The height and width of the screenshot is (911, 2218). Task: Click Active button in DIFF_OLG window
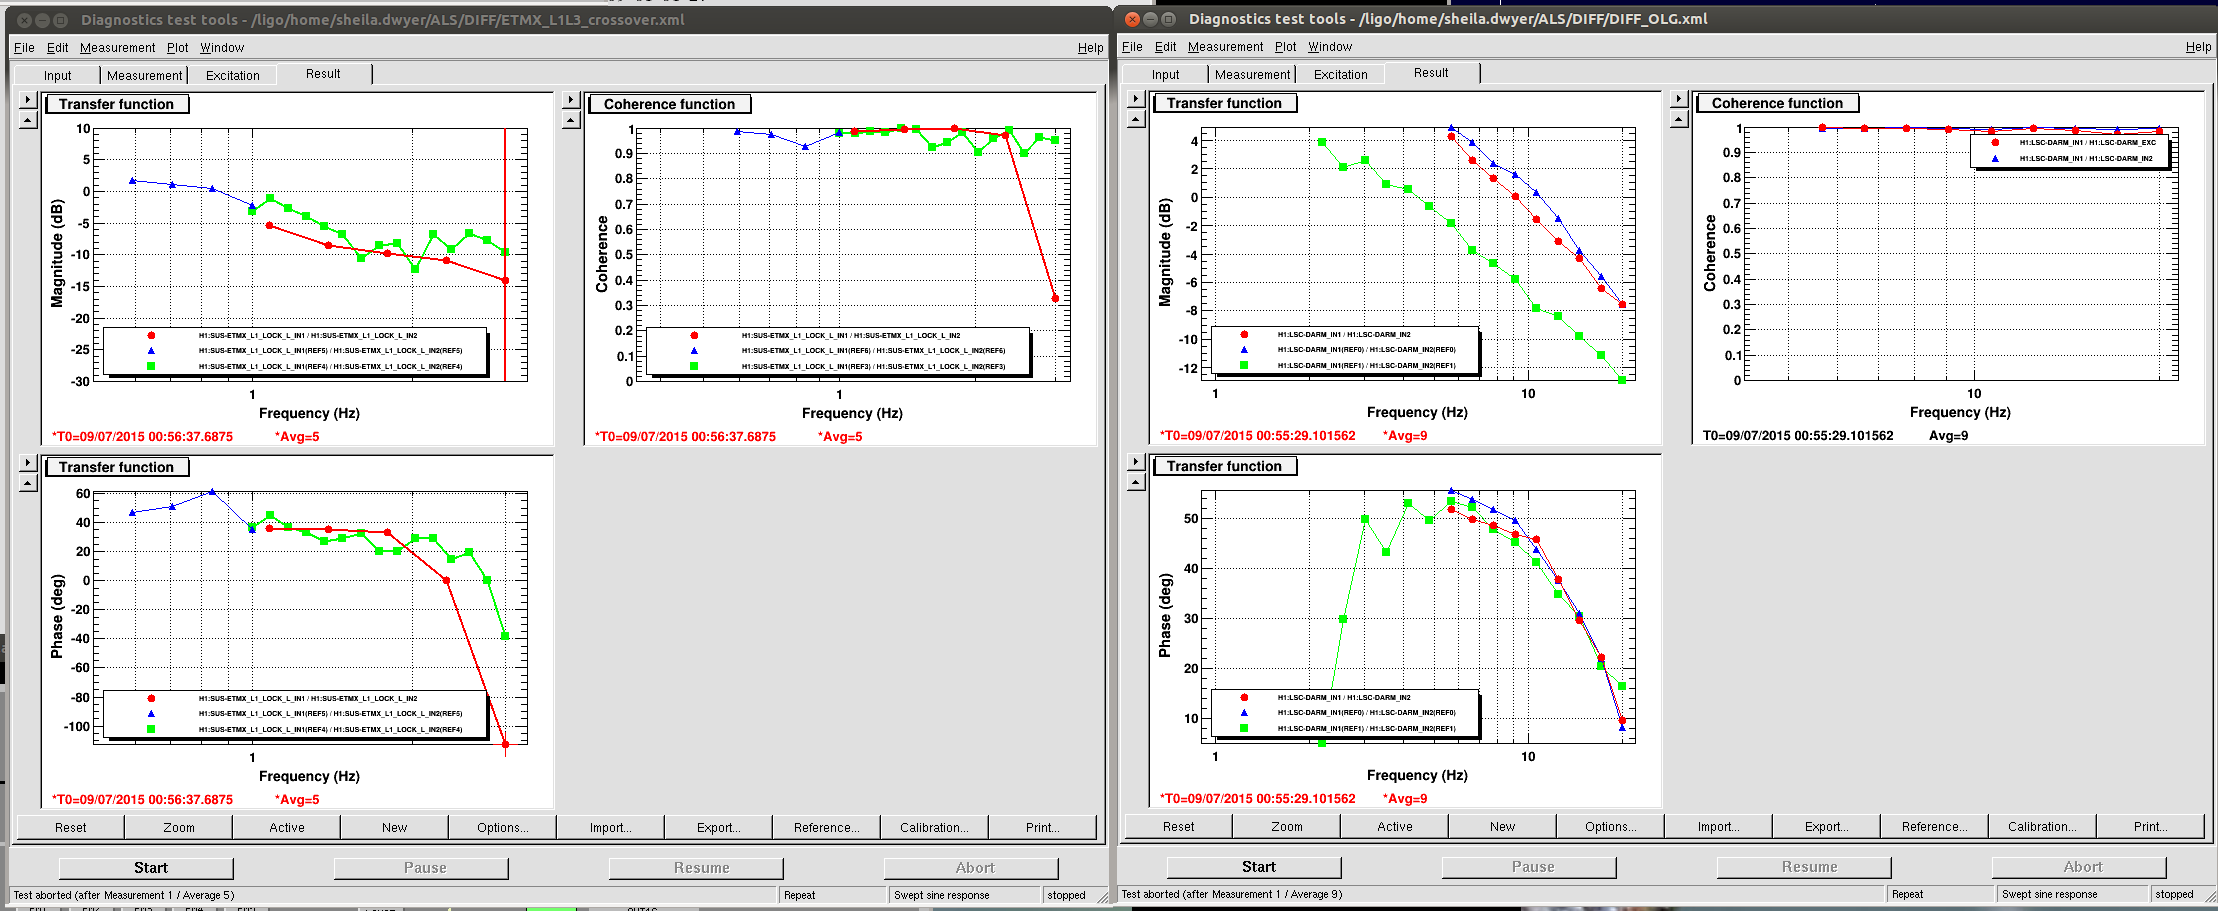click(x=1394, y=826)
